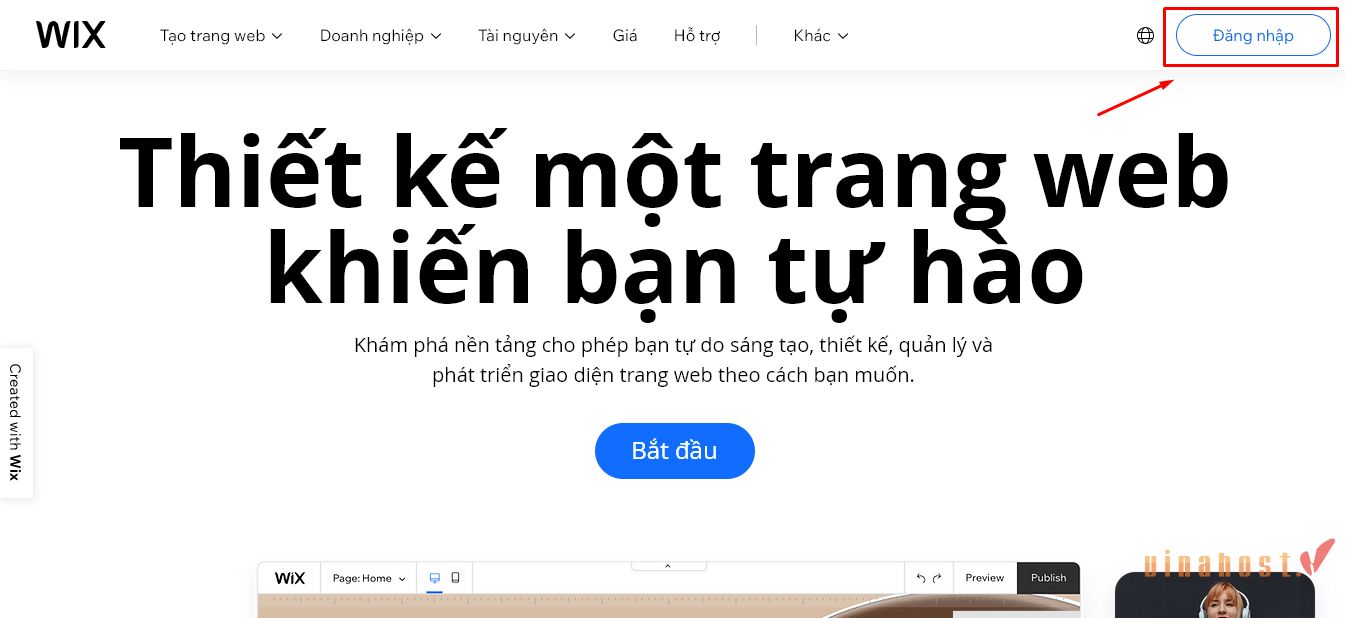Click the Wix logo in the header

(70, 35)
